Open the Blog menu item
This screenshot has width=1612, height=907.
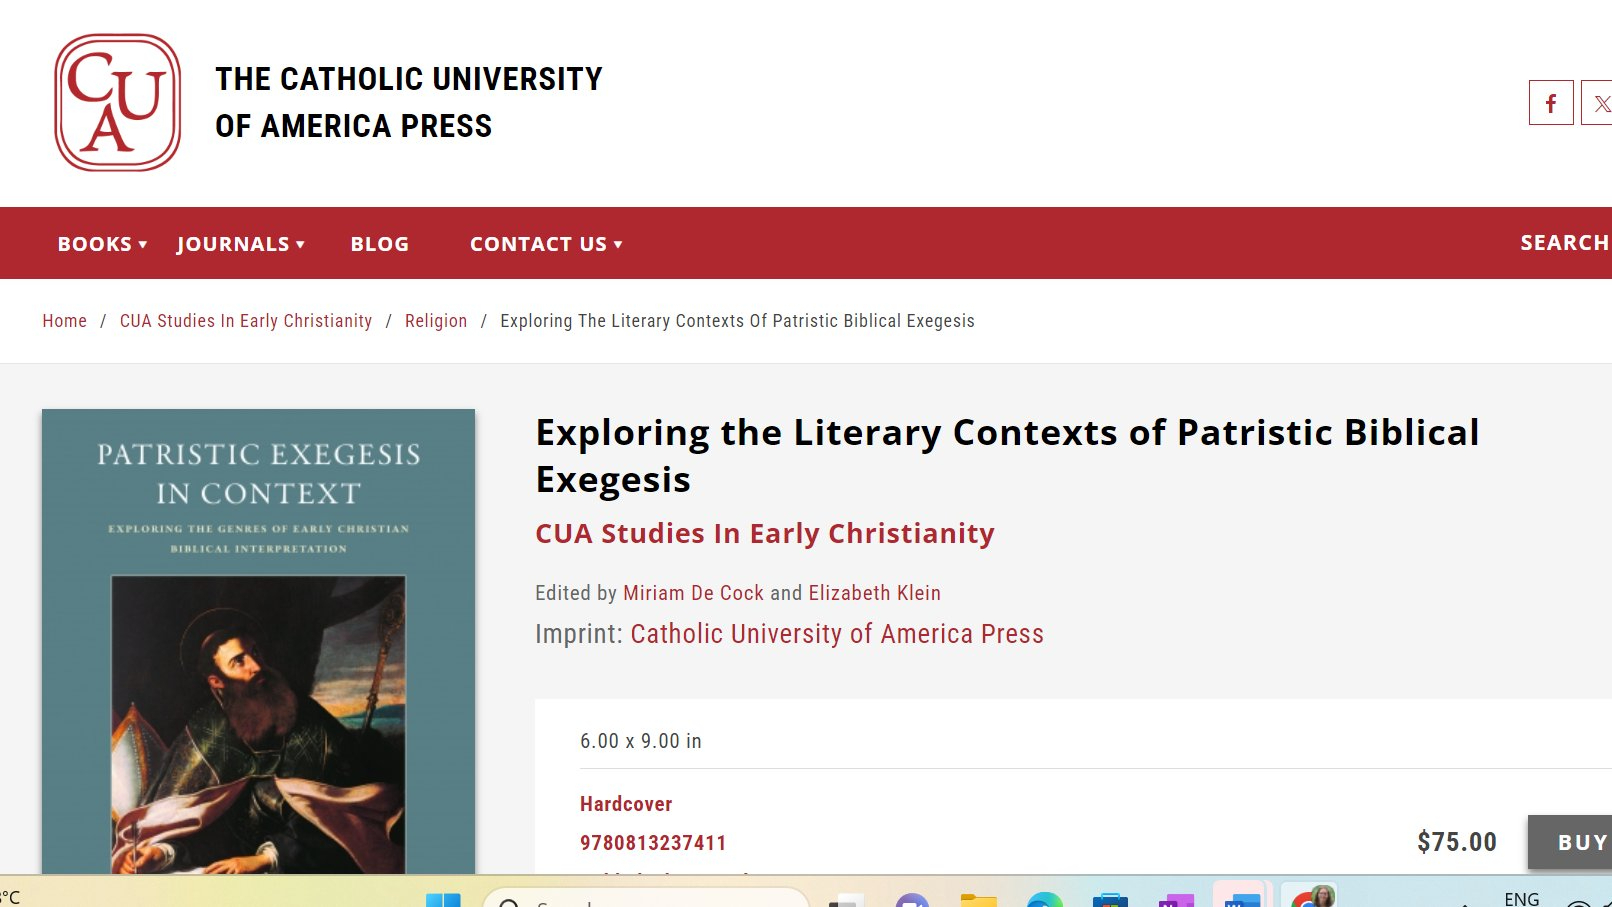click(x=379, y=244)
